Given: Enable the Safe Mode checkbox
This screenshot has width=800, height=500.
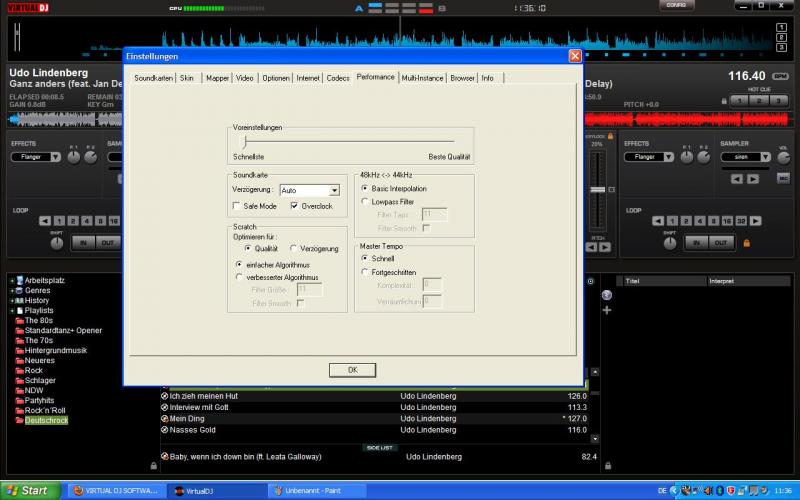Looking at the screenshot, I should (x=236, y=206).
